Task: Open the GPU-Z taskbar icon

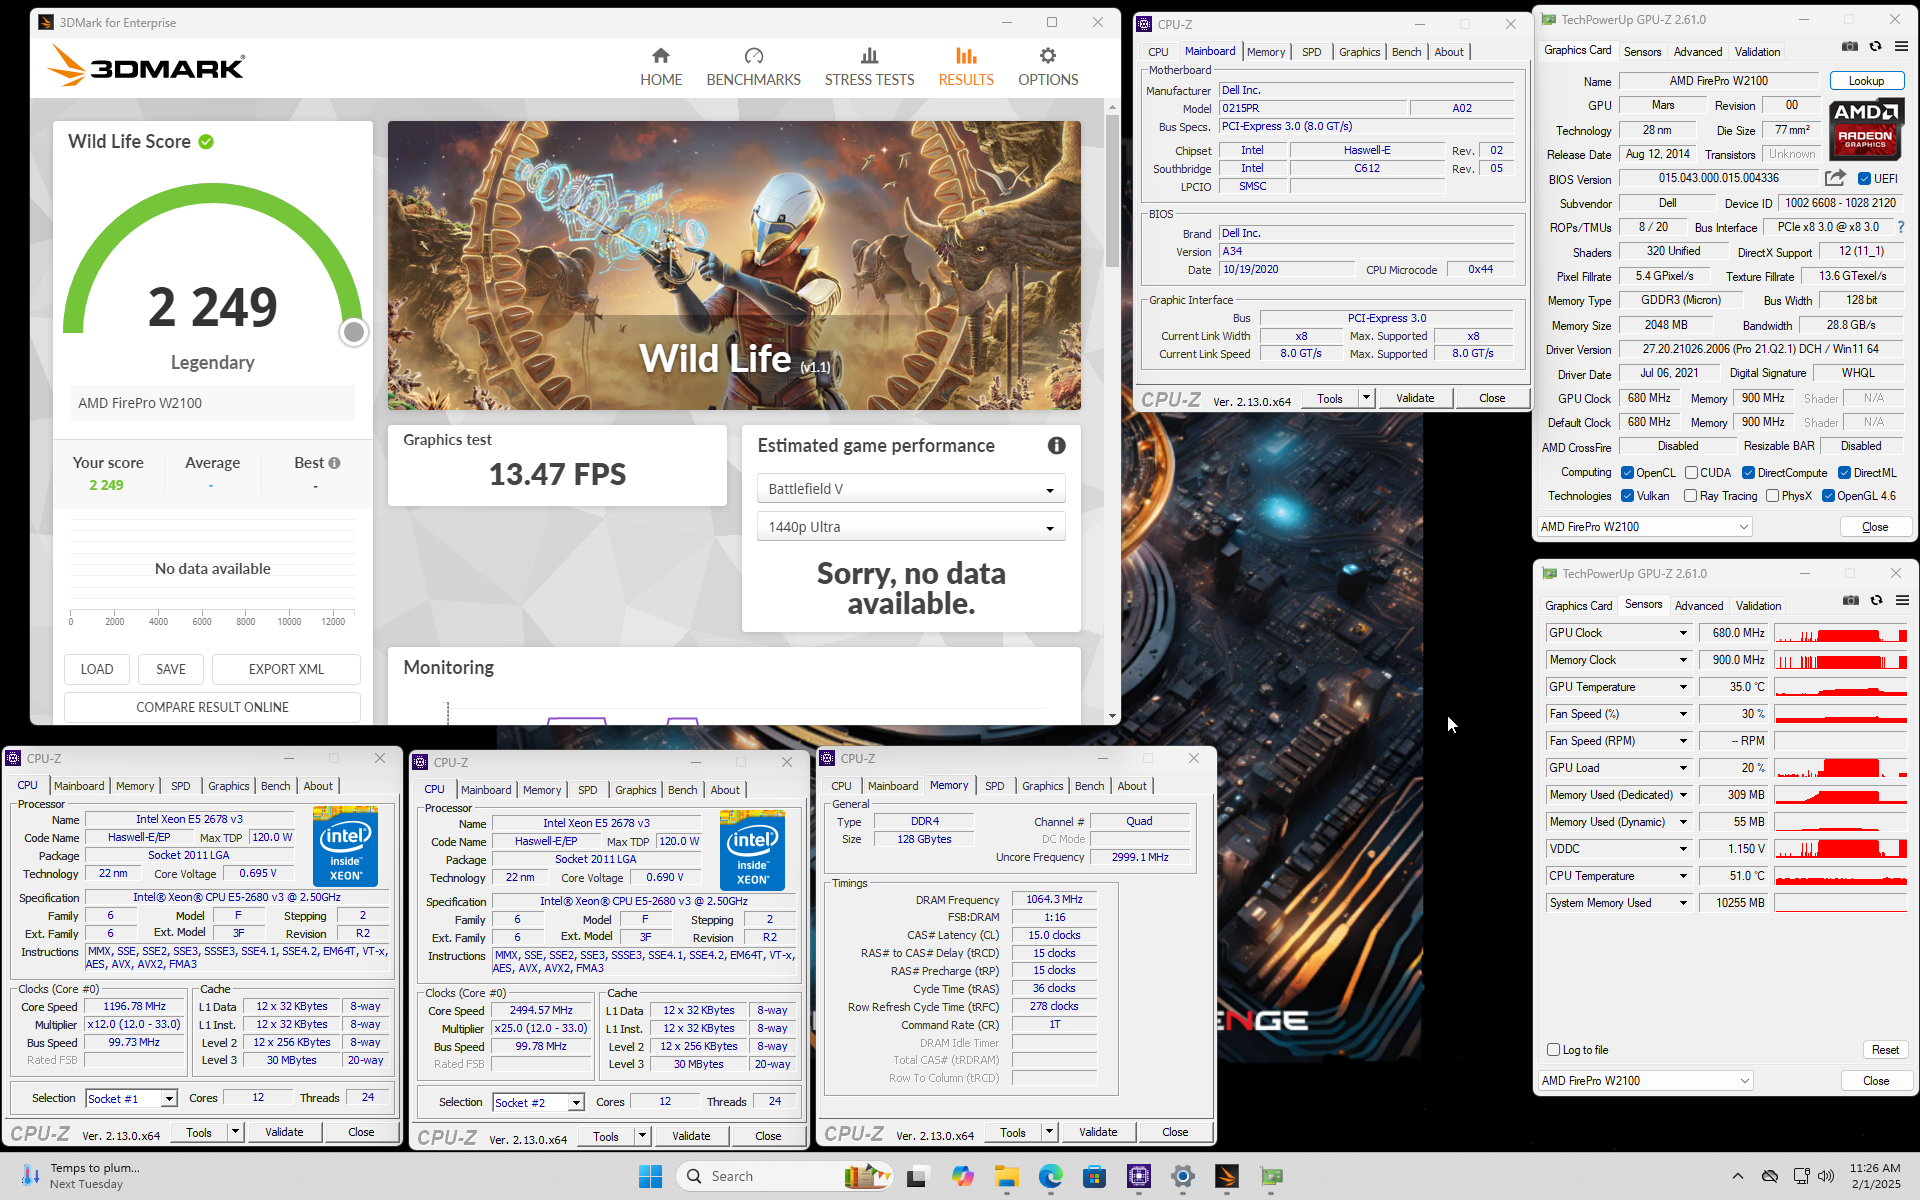Action: point(1271,1176)
